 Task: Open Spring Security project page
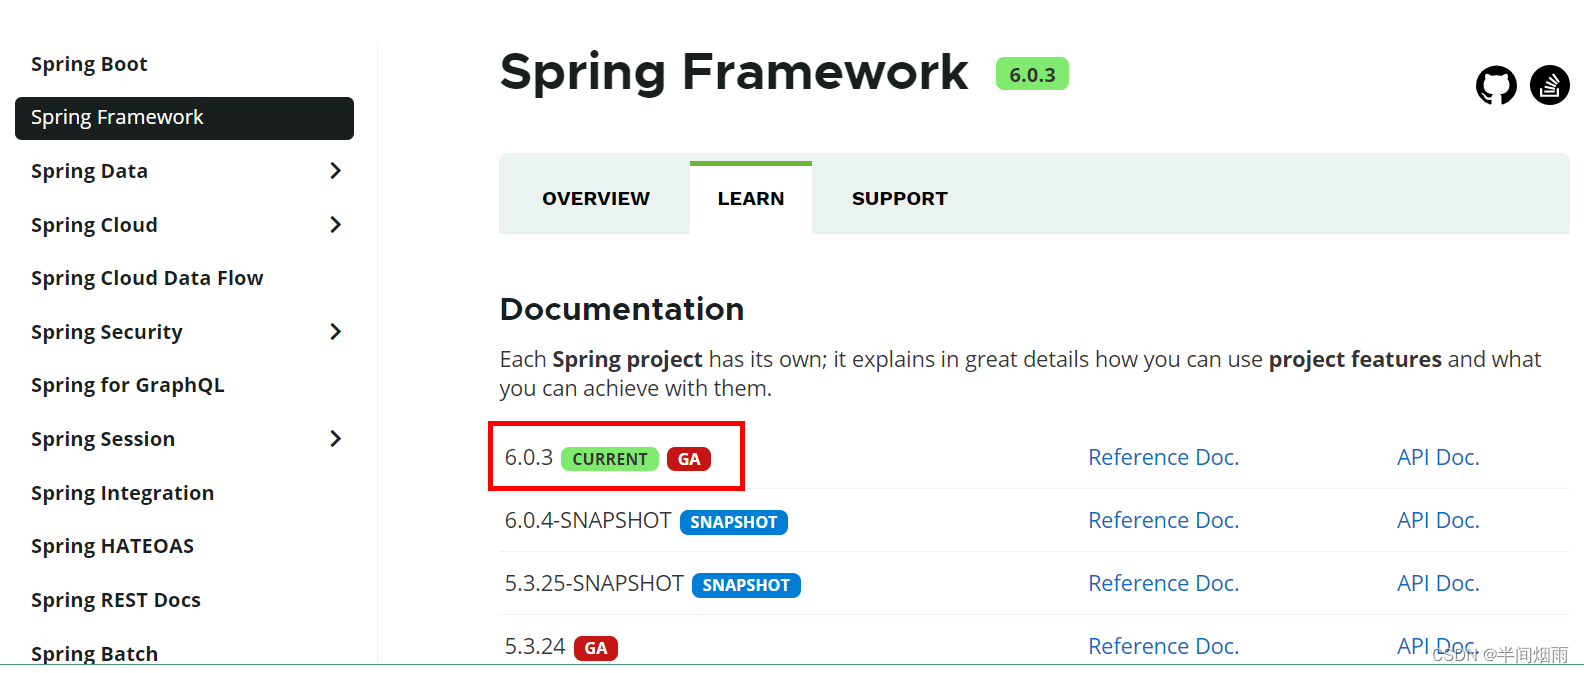107,332
